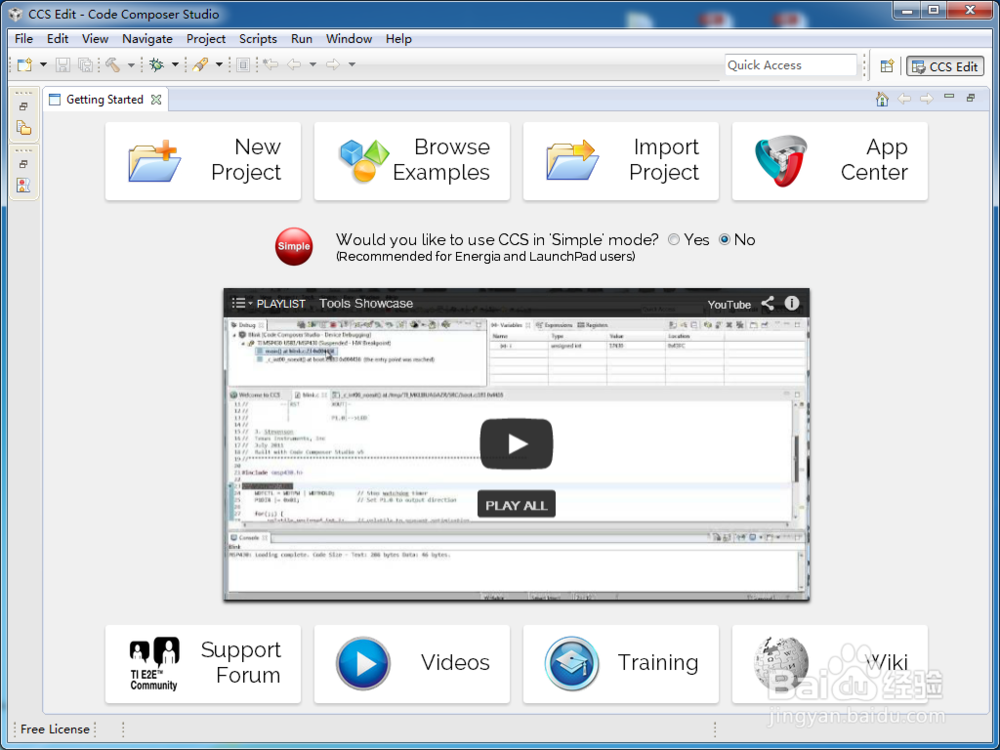The width and height of the screenshot is (1000, 750).
Task: Open the Build dropdown arrow
Action: click(x=131, y=64)
